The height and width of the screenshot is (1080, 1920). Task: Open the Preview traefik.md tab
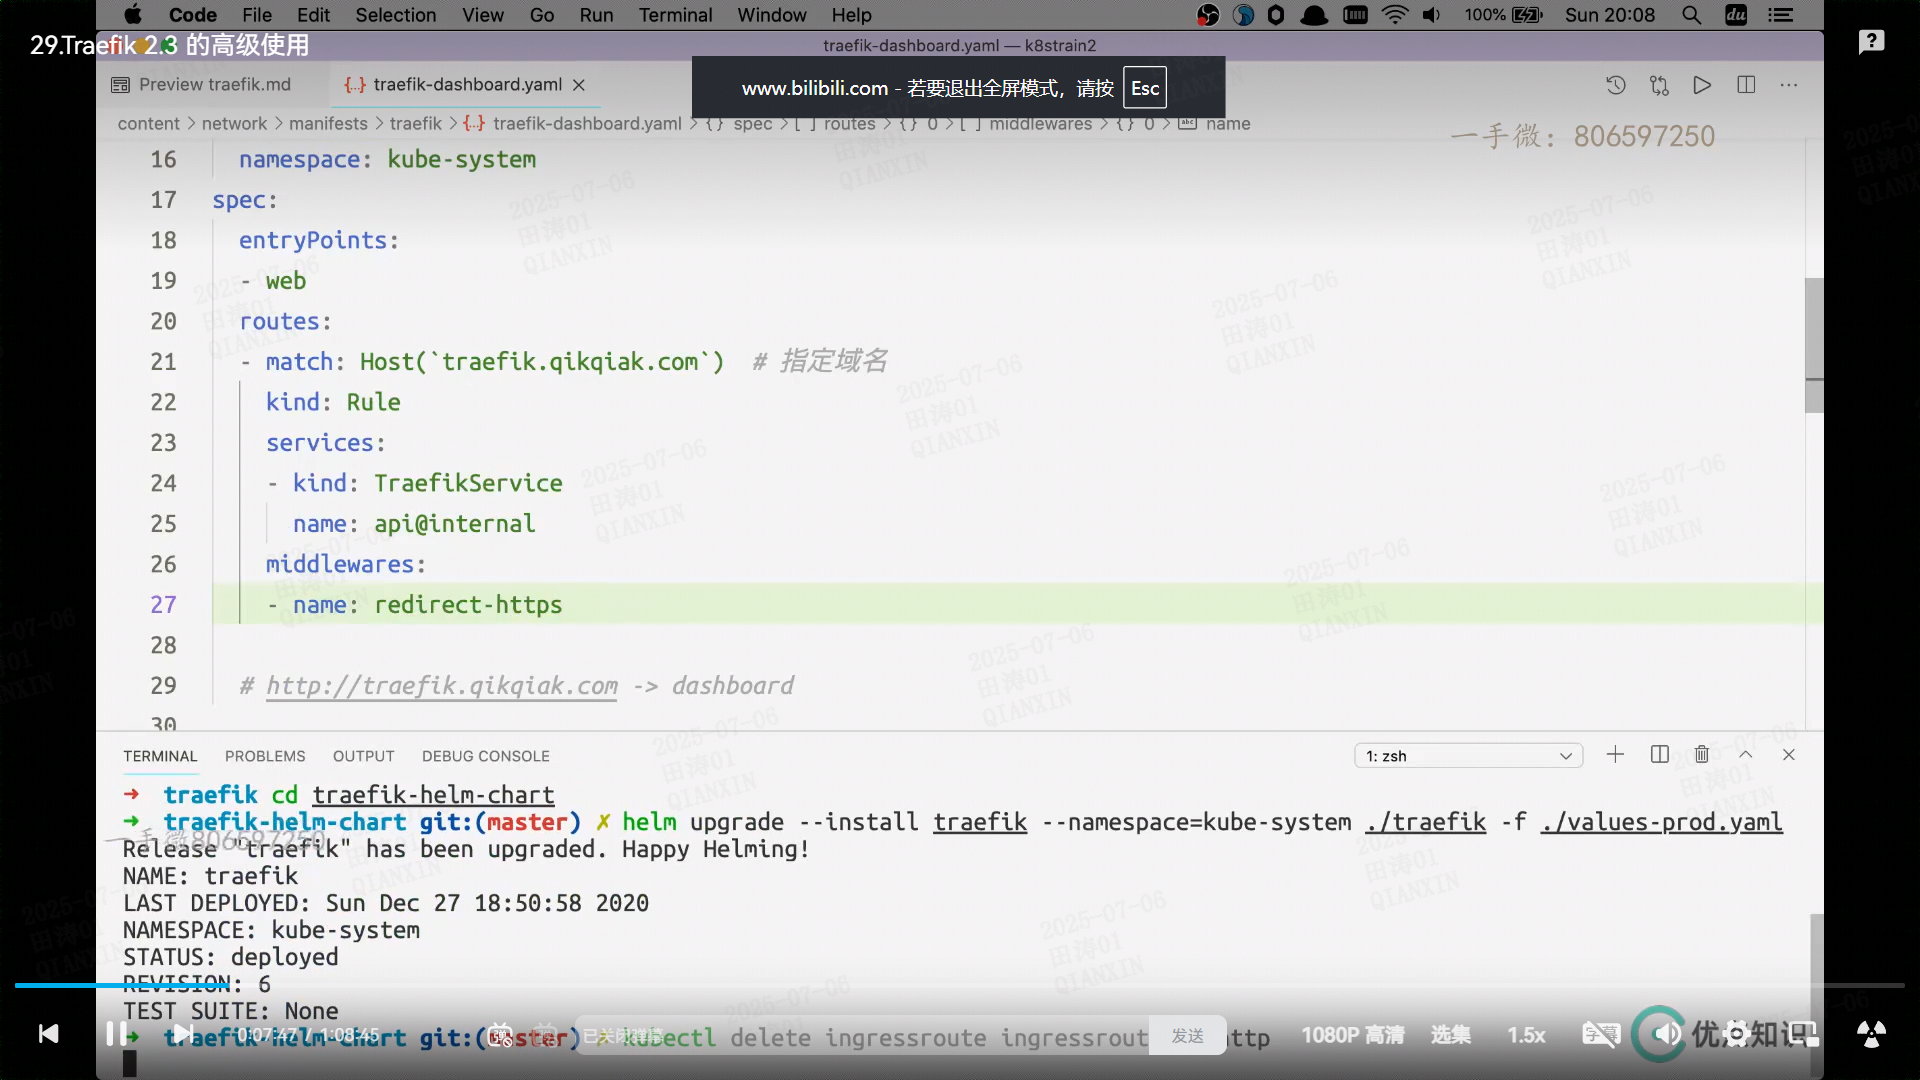(214, 85)
